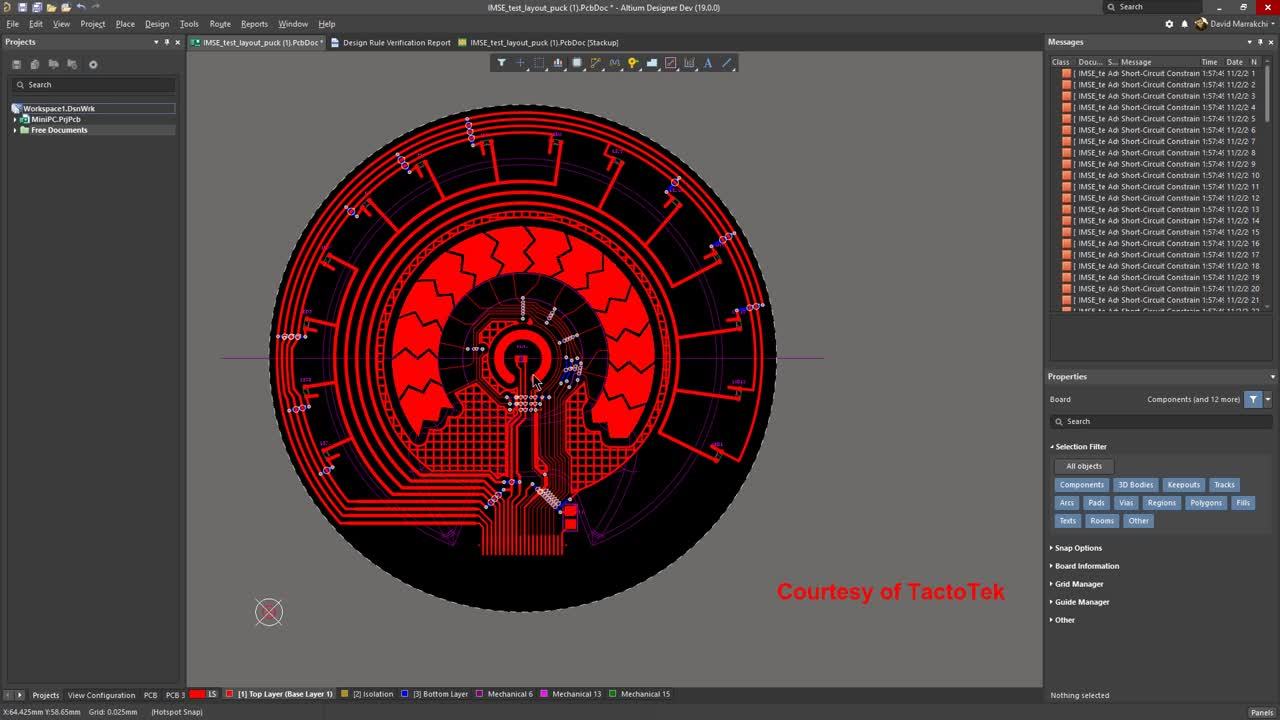Select the length tuning squiggle tool
Screen dimensions: 1280x720
(x=615, y=63)
